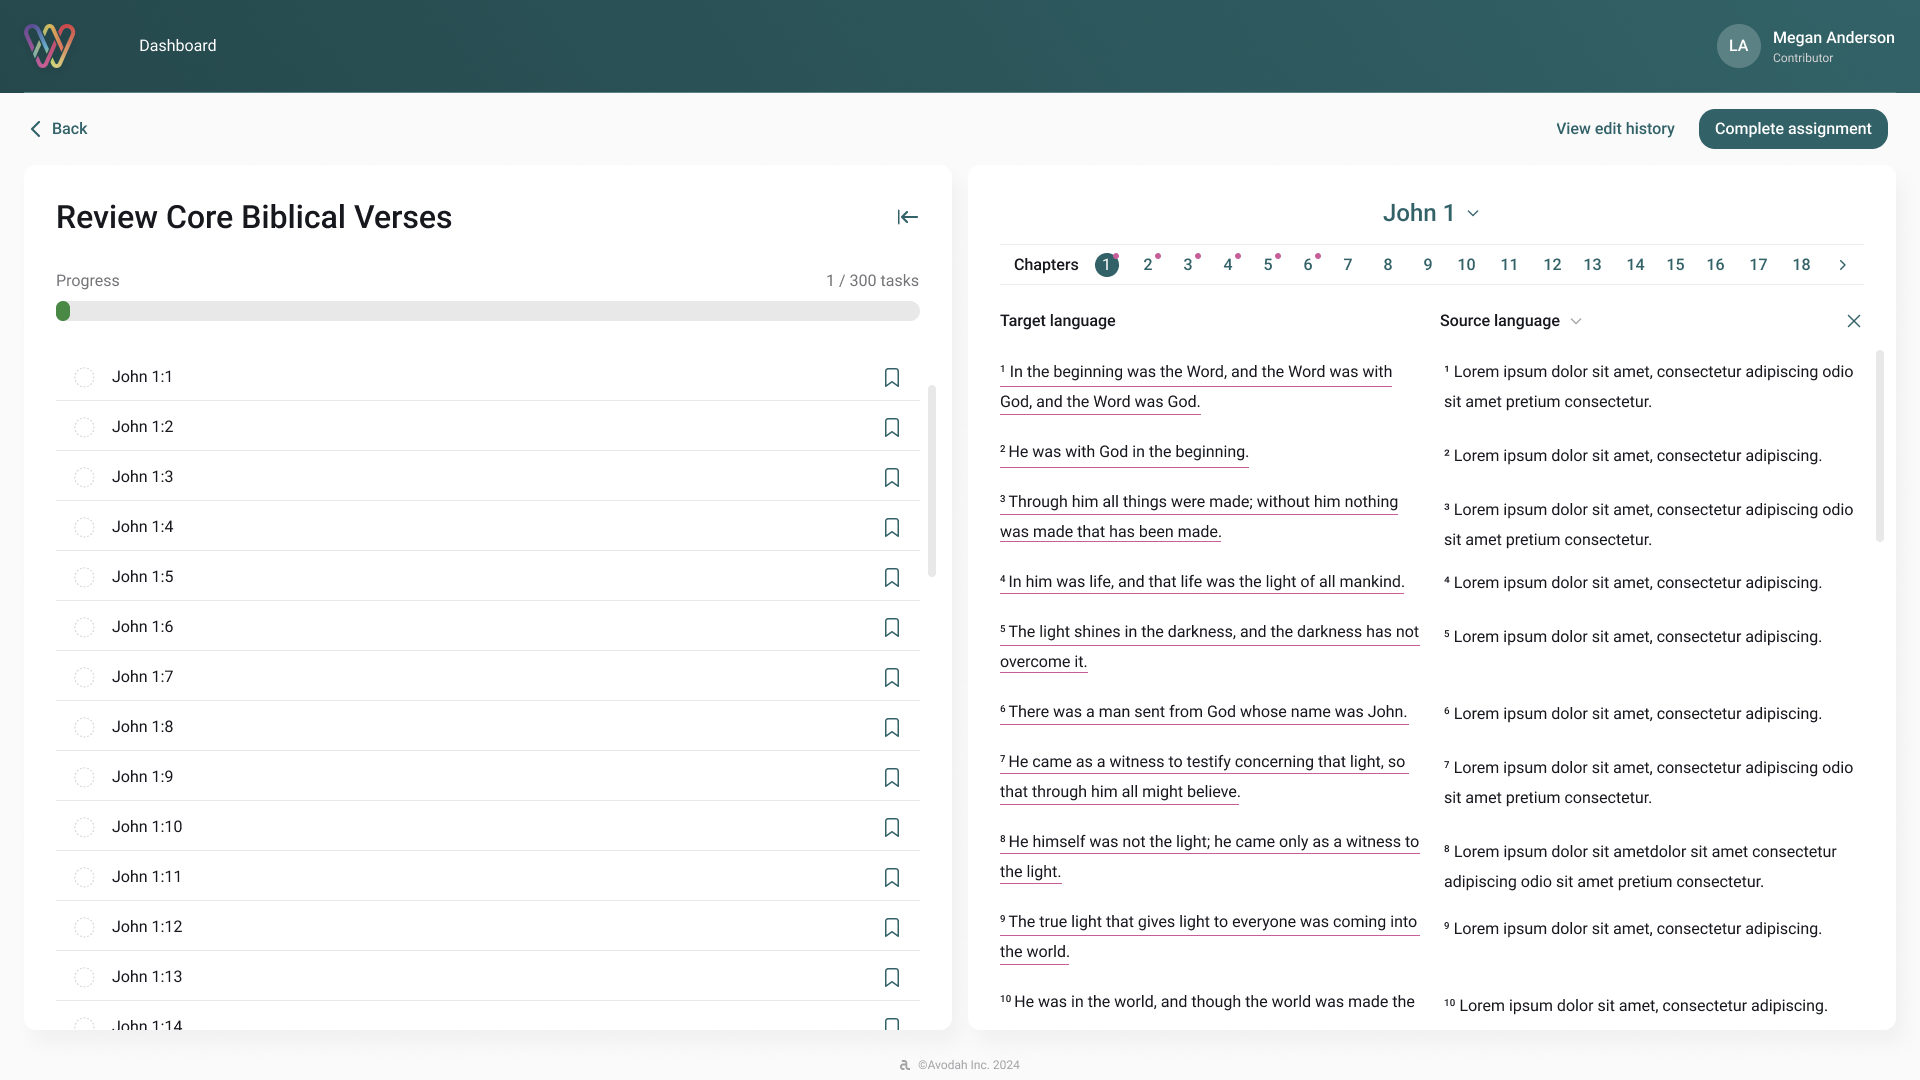This screenshot has width=1920, height=1080.
Task: Mark John 1:9 as complete
Action: point(84,777)
